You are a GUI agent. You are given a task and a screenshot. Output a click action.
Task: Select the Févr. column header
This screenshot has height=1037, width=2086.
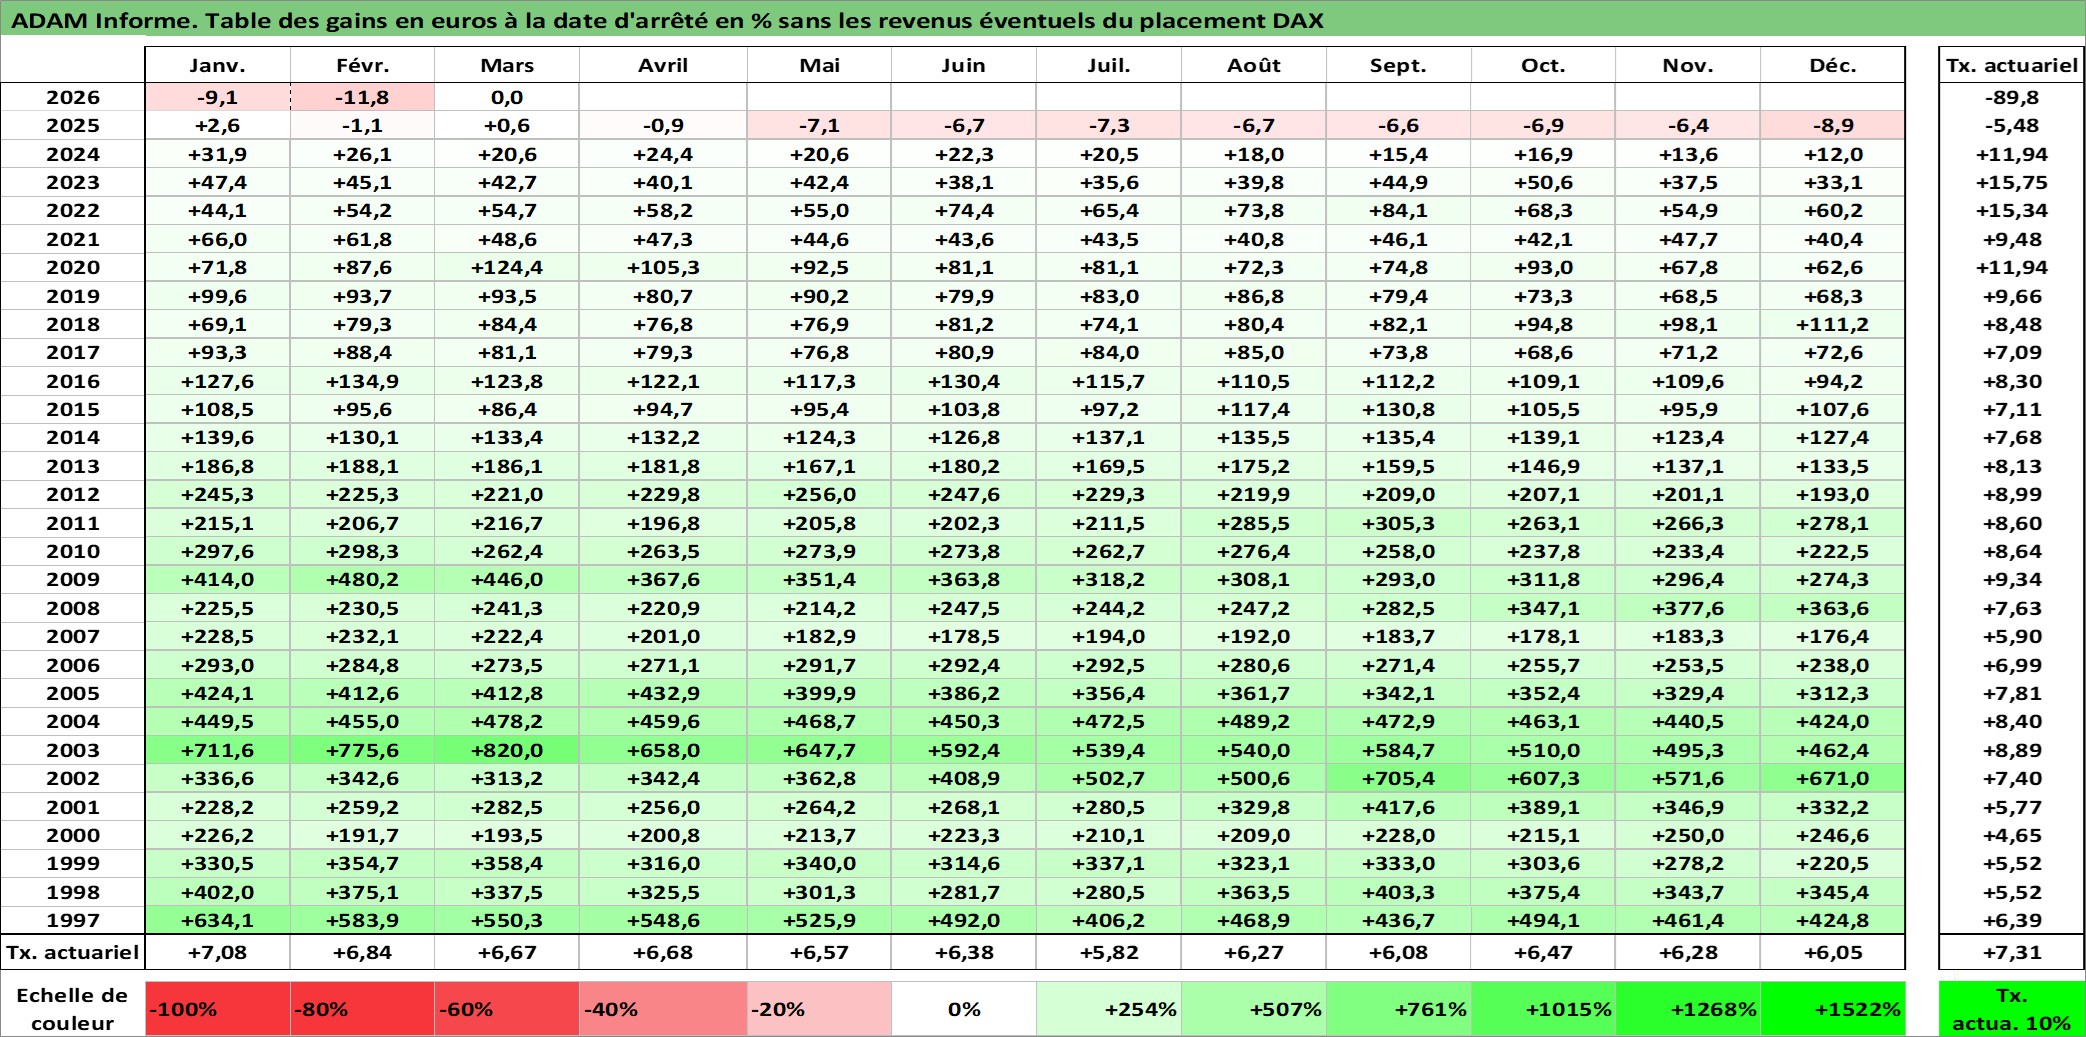coord(362,65)
